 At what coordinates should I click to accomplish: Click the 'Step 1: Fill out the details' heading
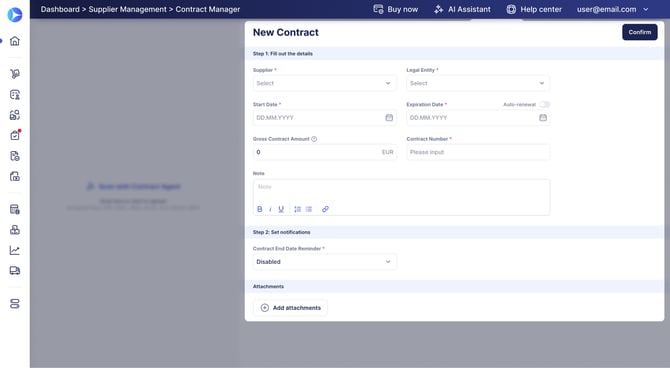click(x=282, y=53)
